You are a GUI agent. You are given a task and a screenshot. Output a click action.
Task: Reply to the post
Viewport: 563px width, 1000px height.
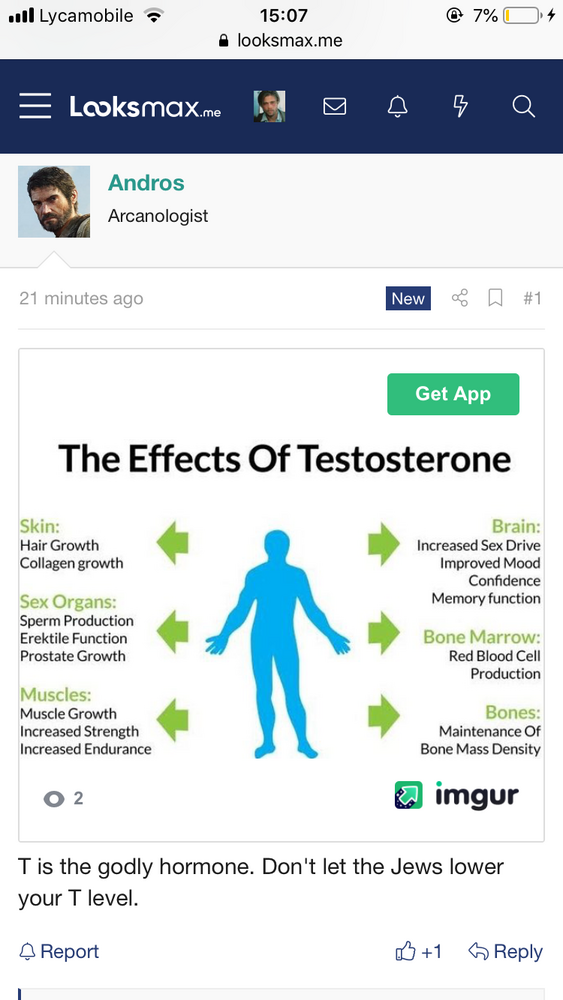click(506, 952)
